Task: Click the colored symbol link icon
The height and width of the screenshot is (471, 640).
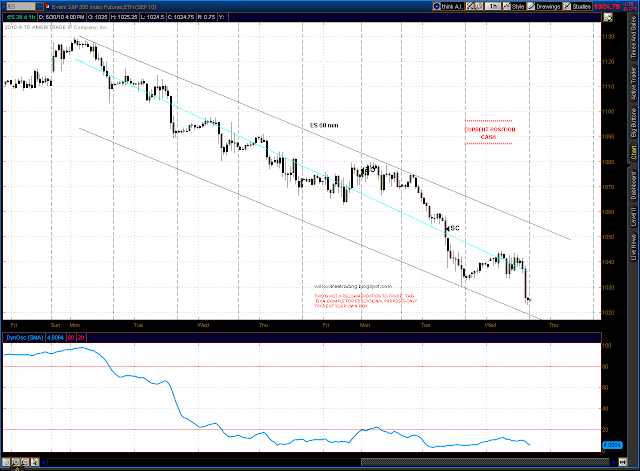Action: pyautogui.click(x=47, y=7)
